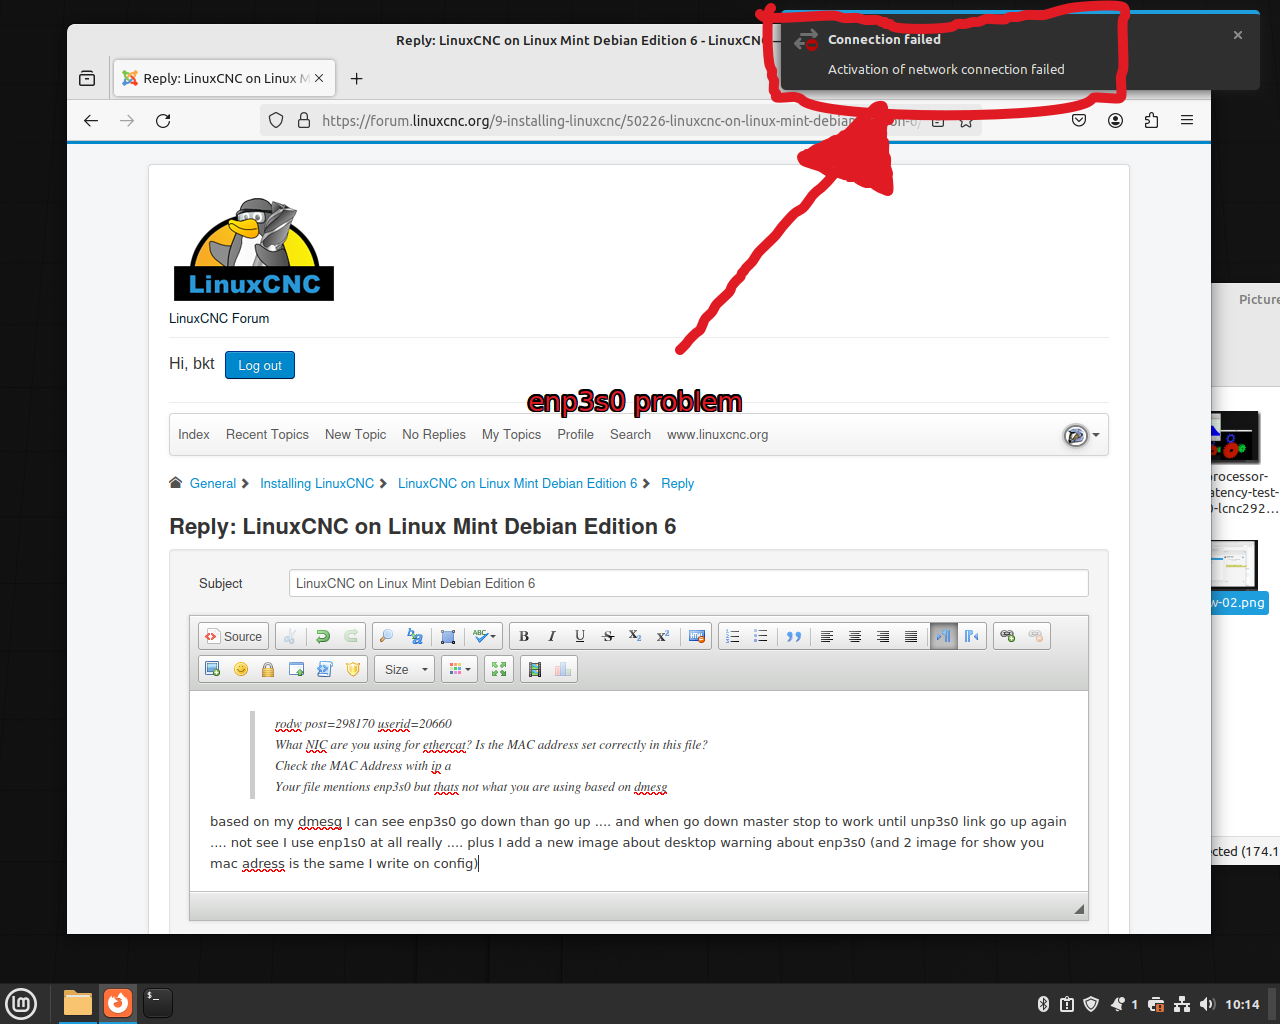Toggle strikethrough formatting
Image resolution: width=1280 pixels, height=1024 pixels.
608,636
